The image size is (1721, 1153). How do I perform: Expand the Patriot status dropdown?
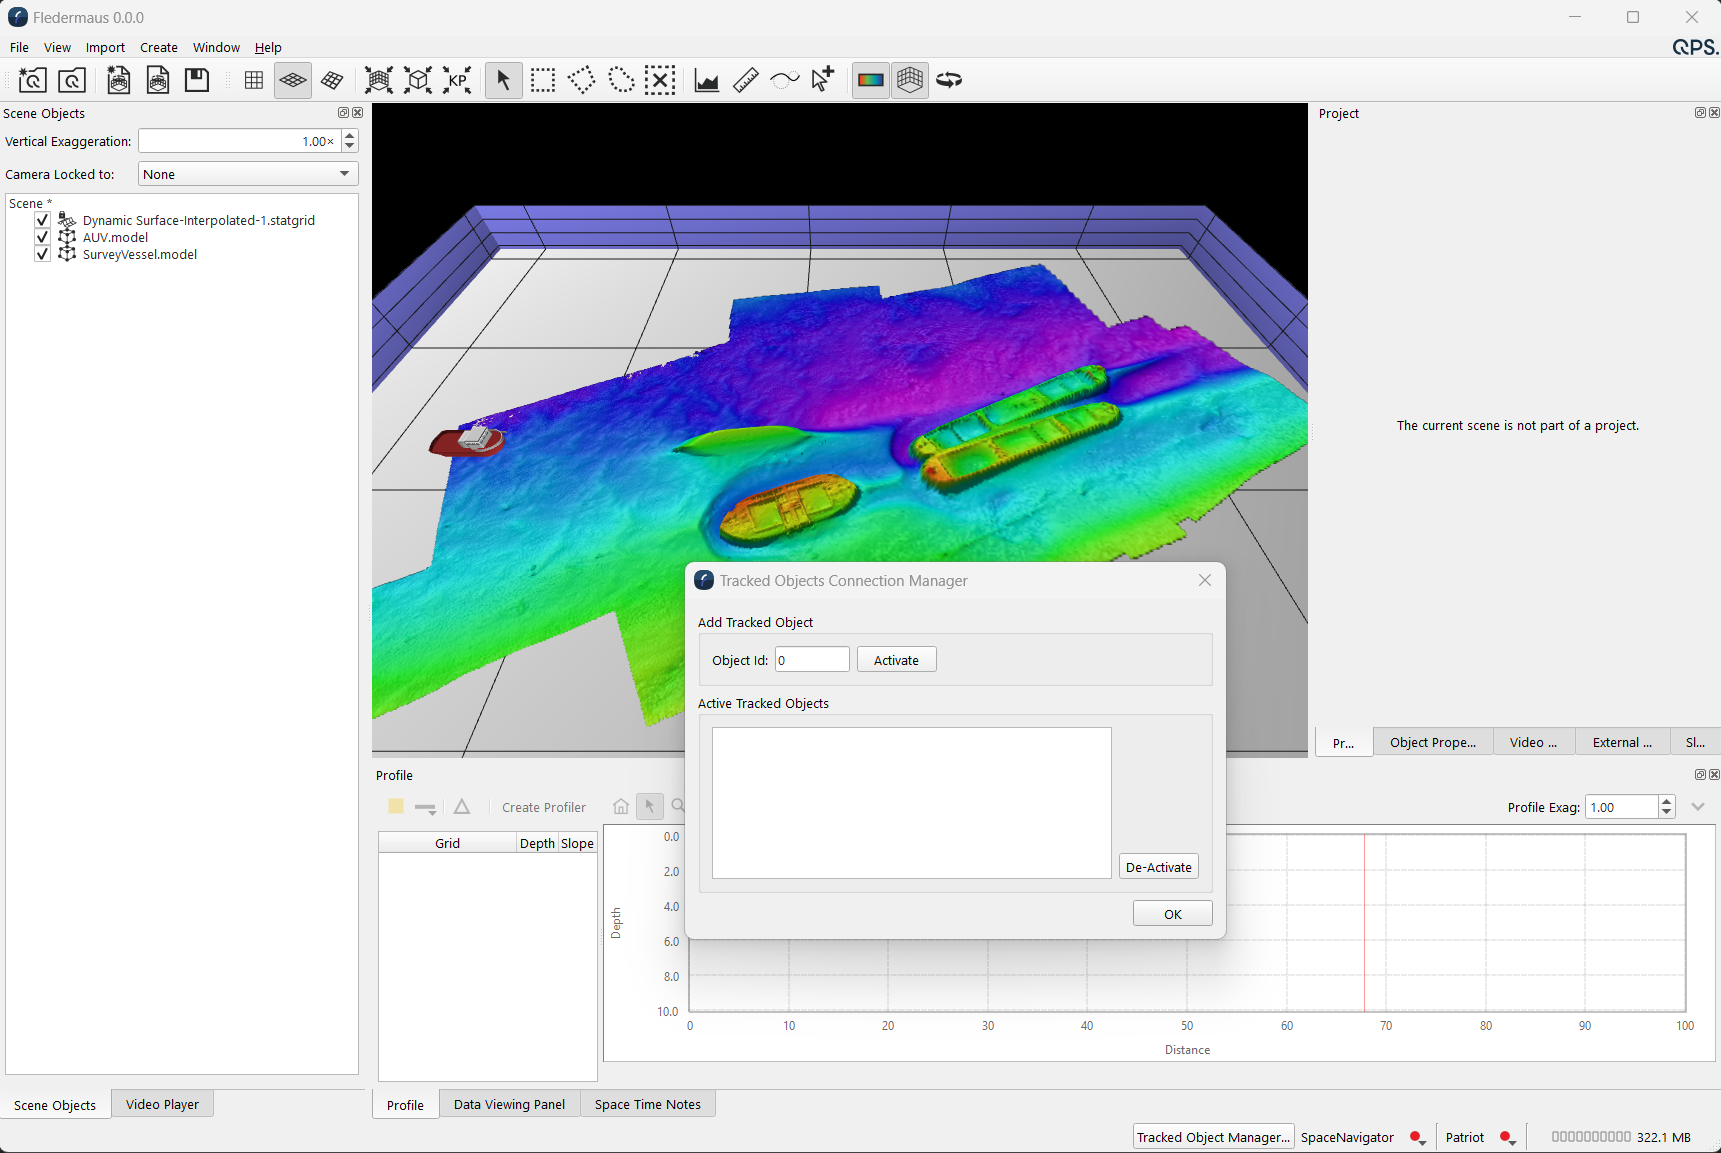point(1509,1138)
